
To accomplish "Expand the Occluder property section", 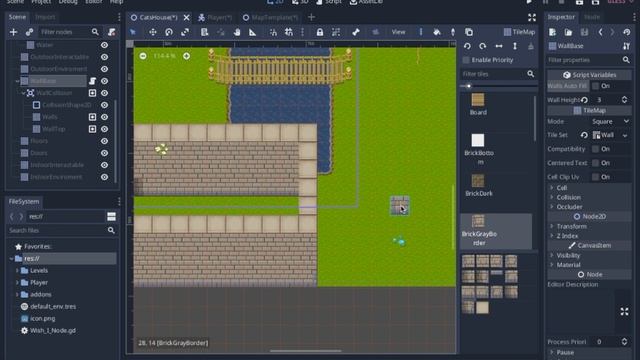I will 552,207.
